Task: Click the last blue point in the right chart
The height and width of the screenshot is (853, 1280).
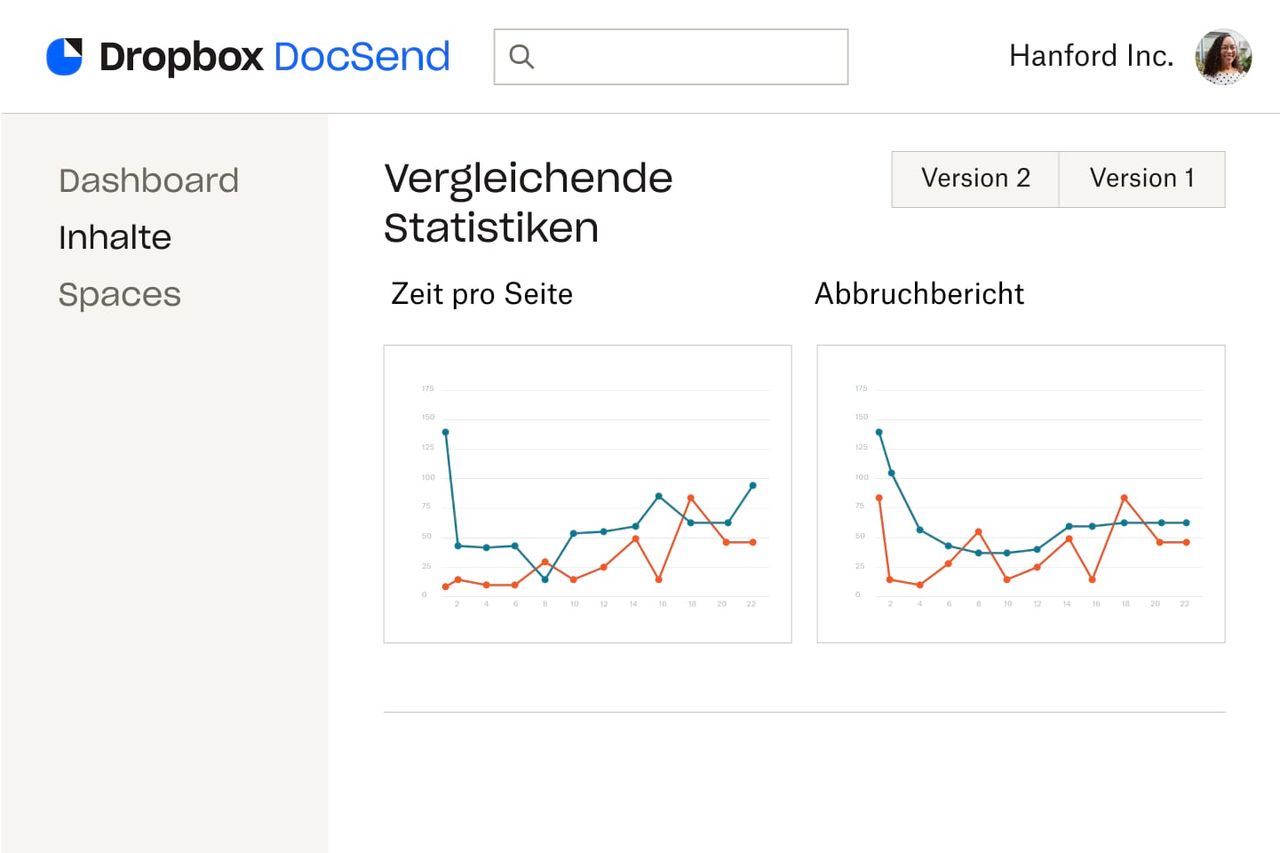Action: tap(1186, 522)
